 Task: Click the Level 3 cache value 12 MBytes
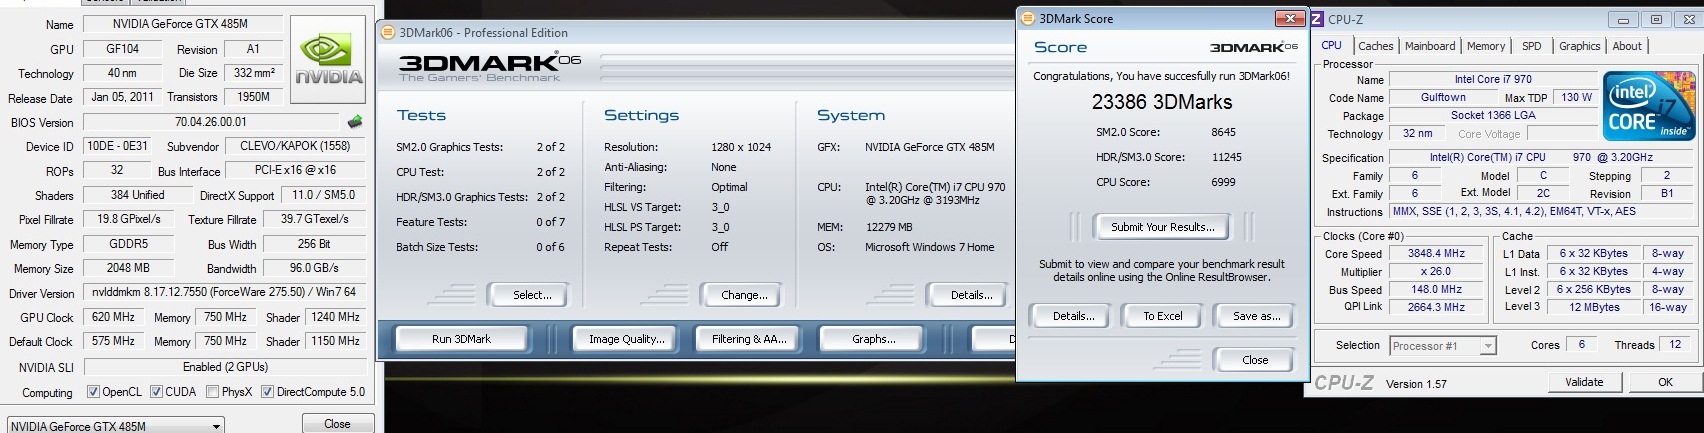pos(1594,307)
